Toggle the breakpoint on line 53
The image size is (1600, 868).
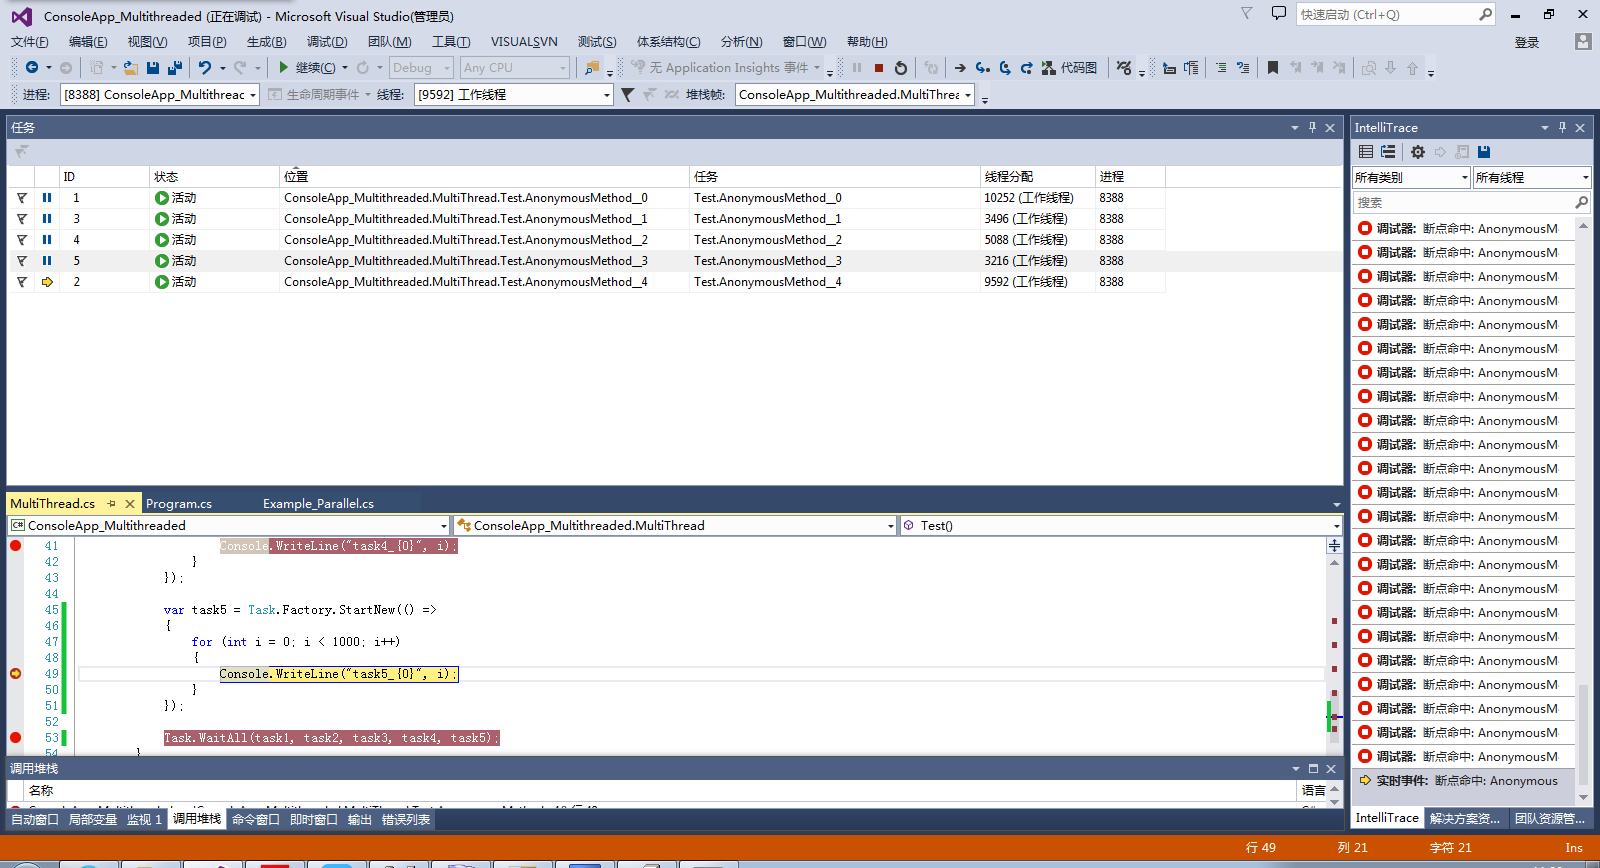tap(15, 738)
